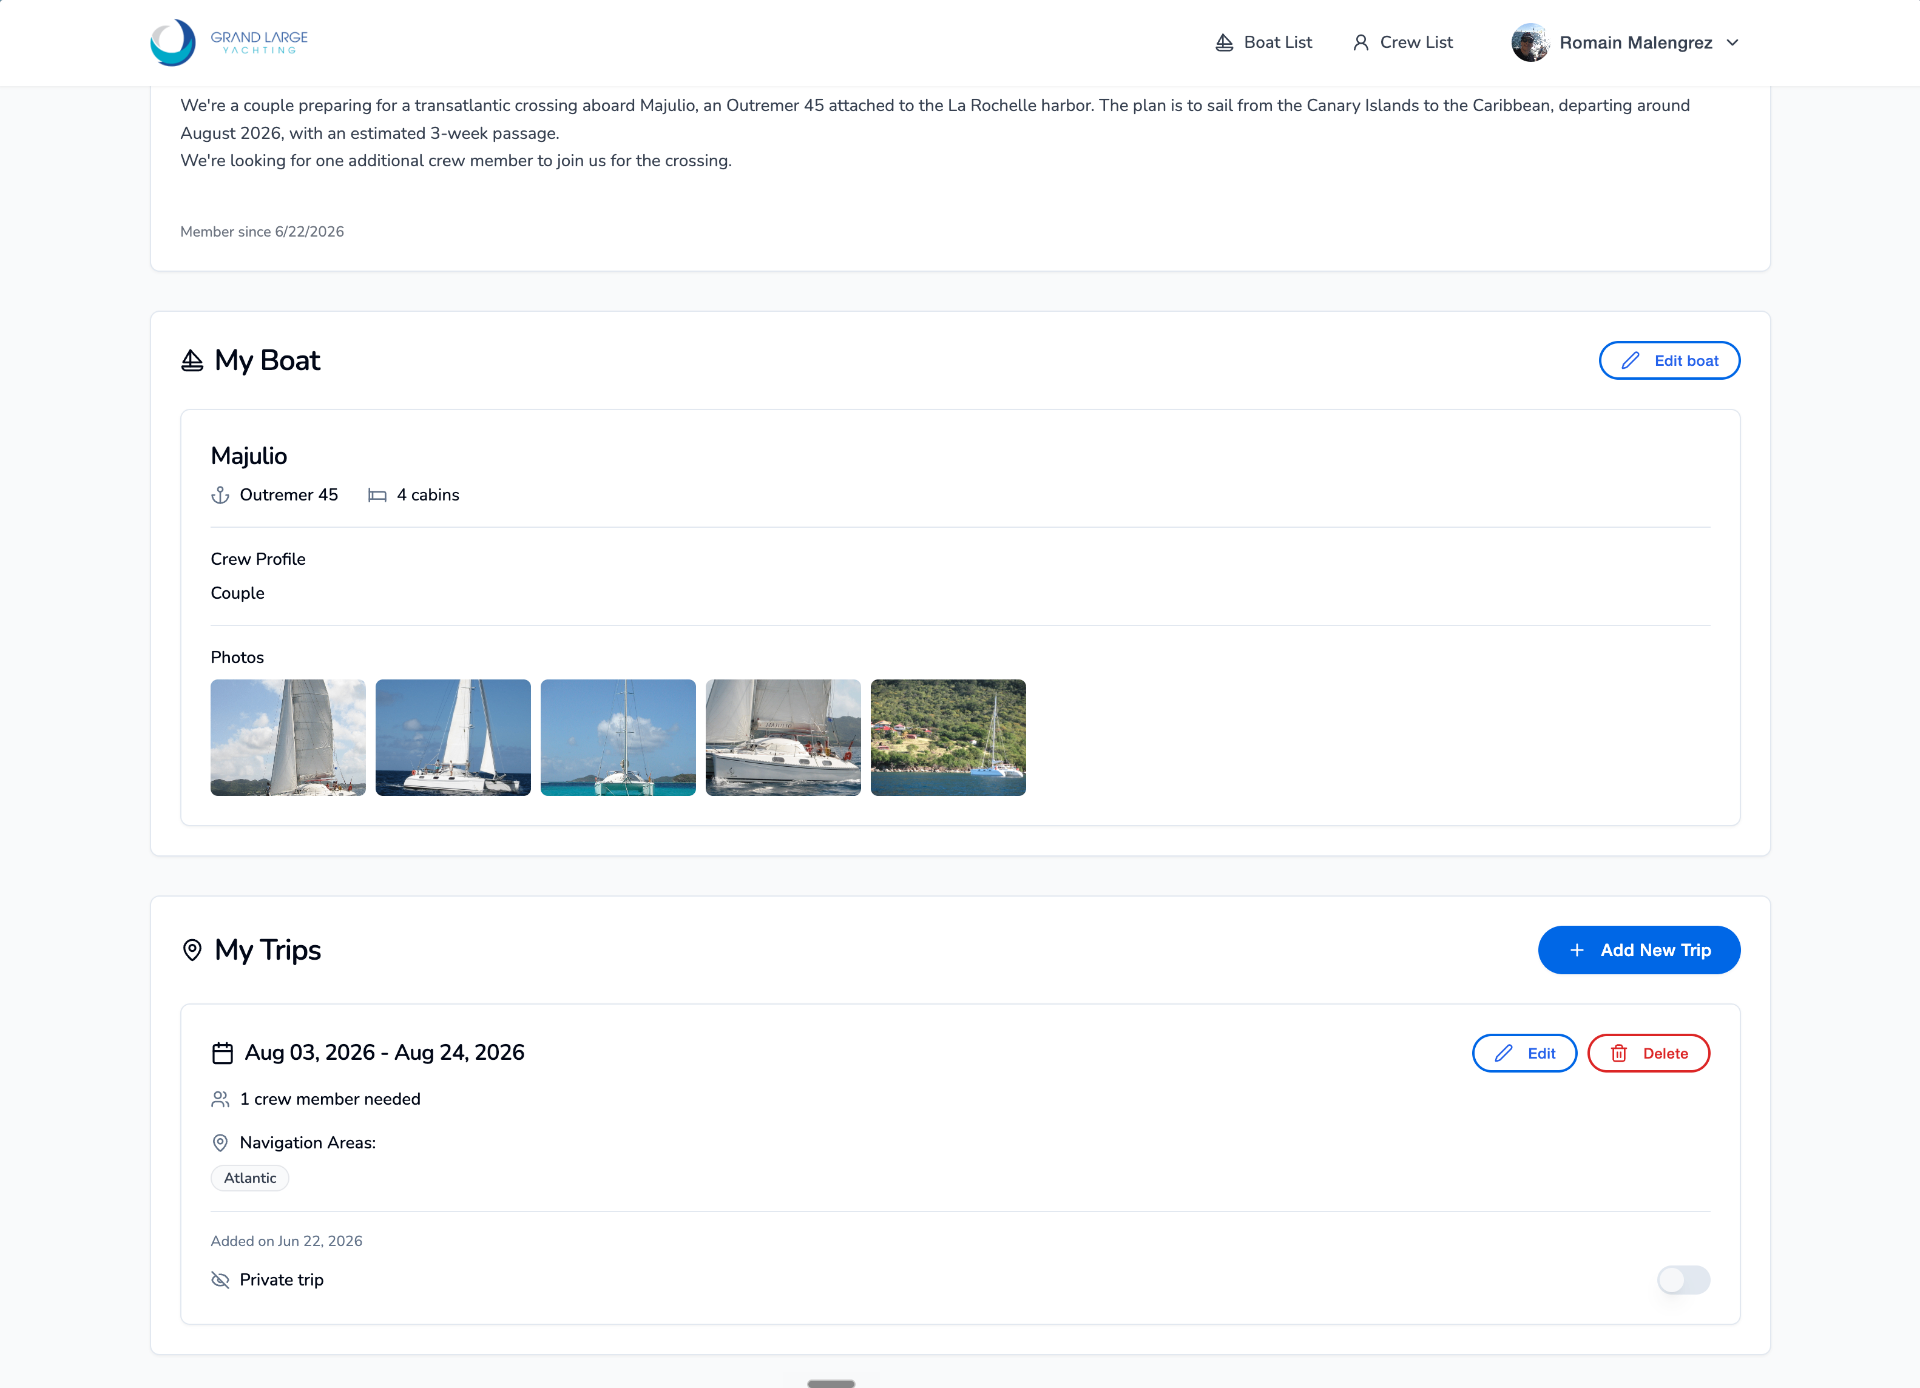Open the Grand Large Yachting logo
This screenshot has height=1388, width=1920.
[229, 42]
